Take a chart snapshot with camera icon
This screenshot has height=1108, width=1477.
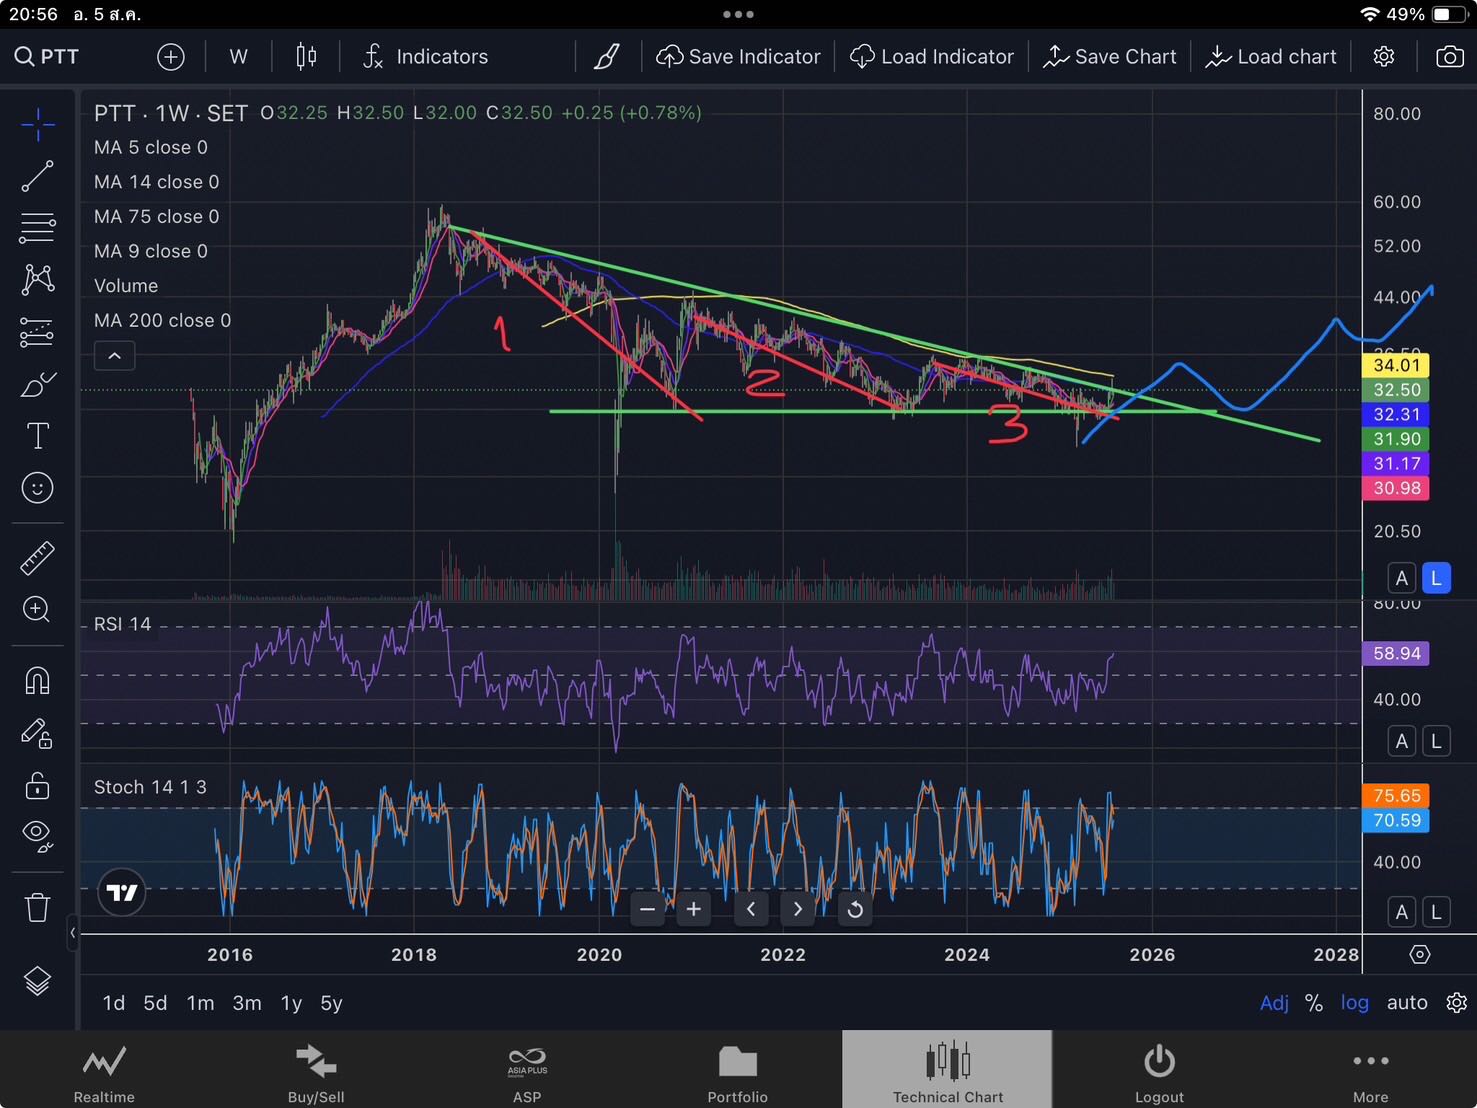coord(1449,57)
